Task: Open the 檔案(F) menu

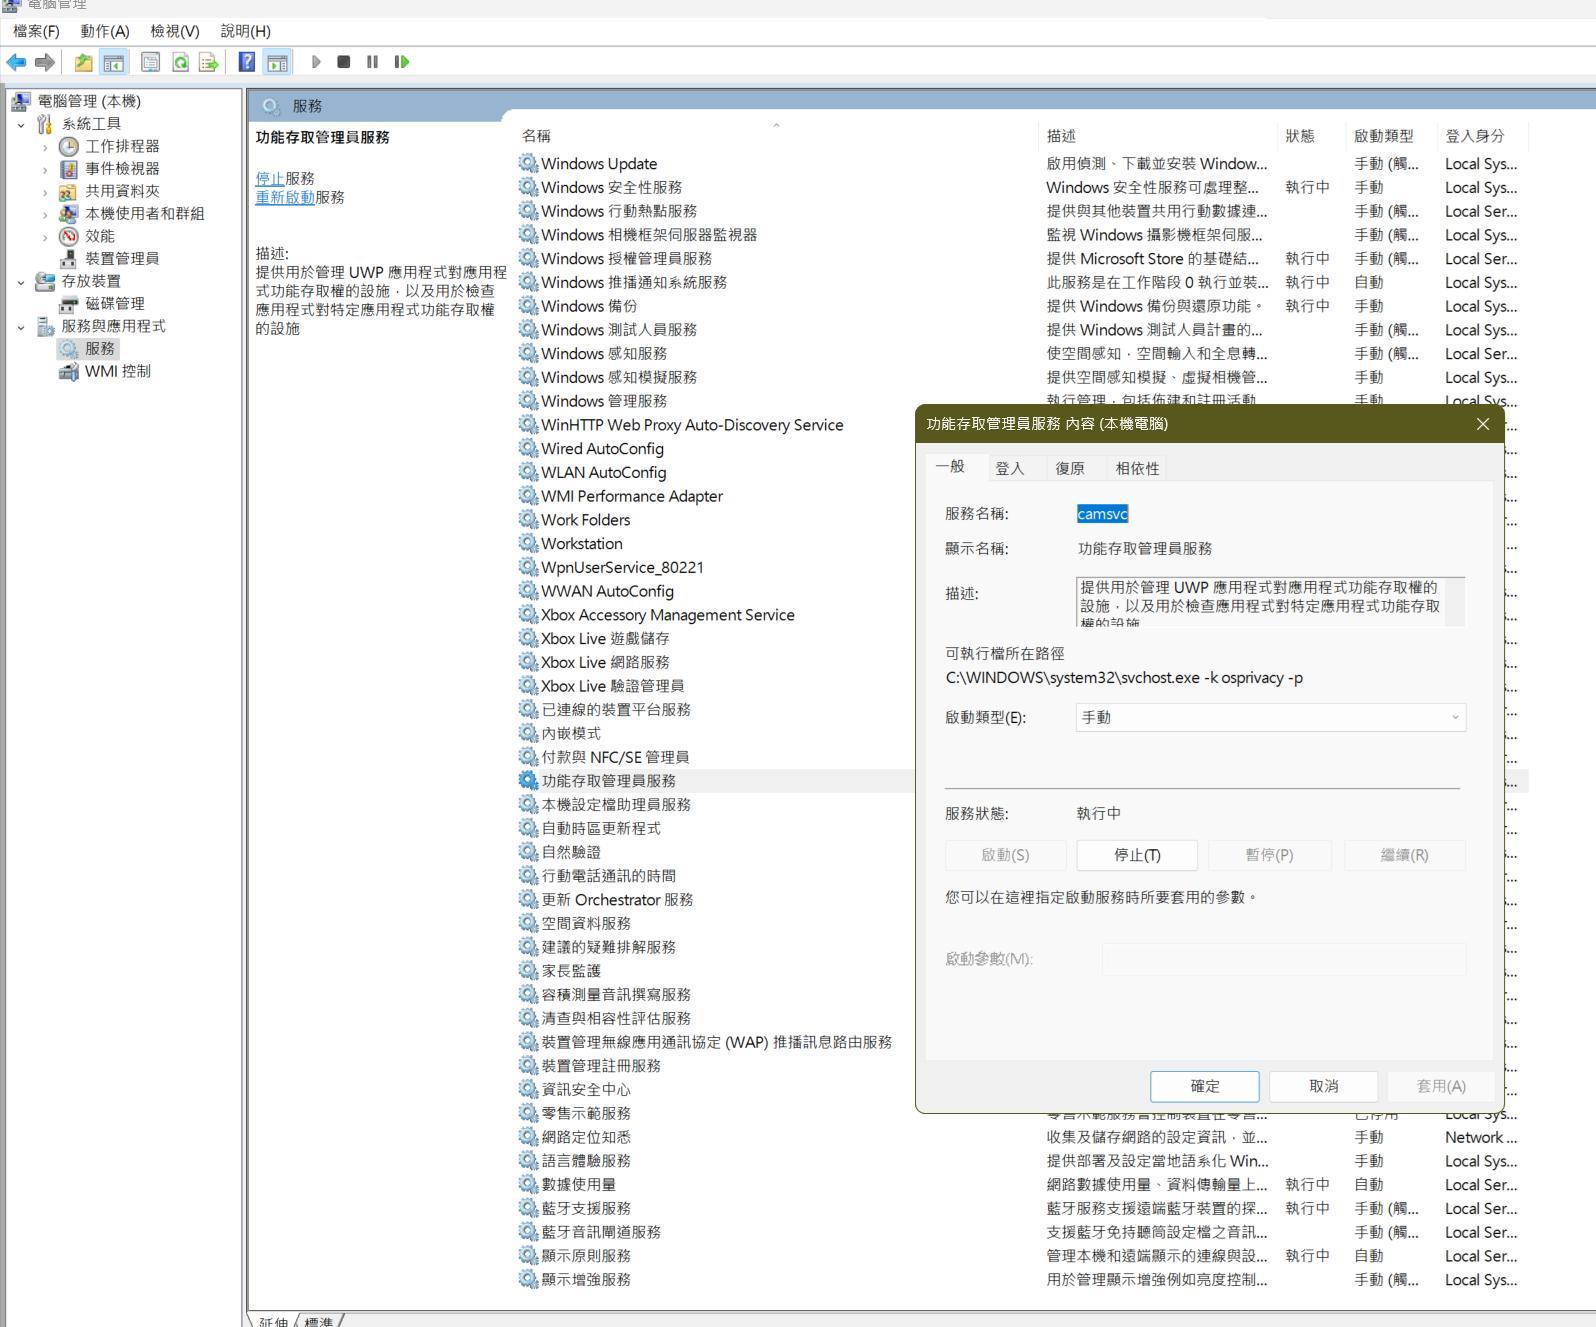Action: (x=36, y=31)
